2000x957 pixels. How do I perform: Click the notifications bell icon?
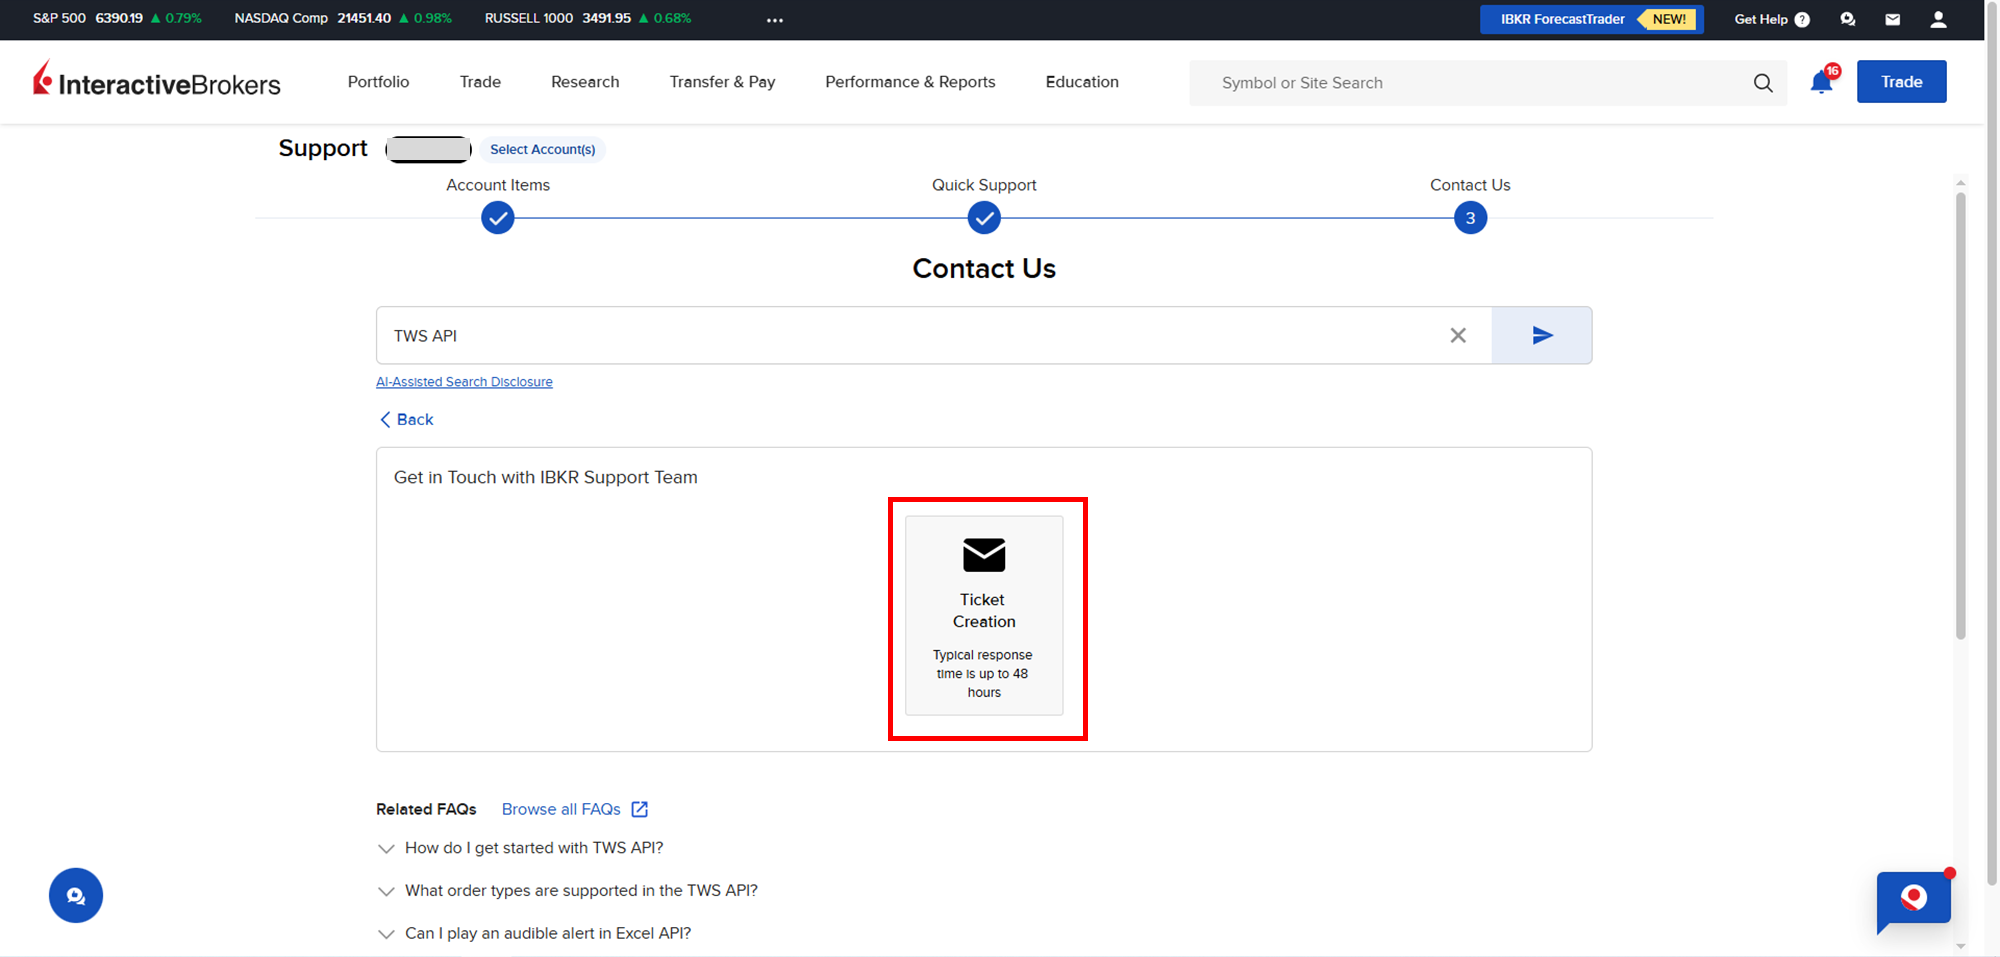[x=1821, y=83]
